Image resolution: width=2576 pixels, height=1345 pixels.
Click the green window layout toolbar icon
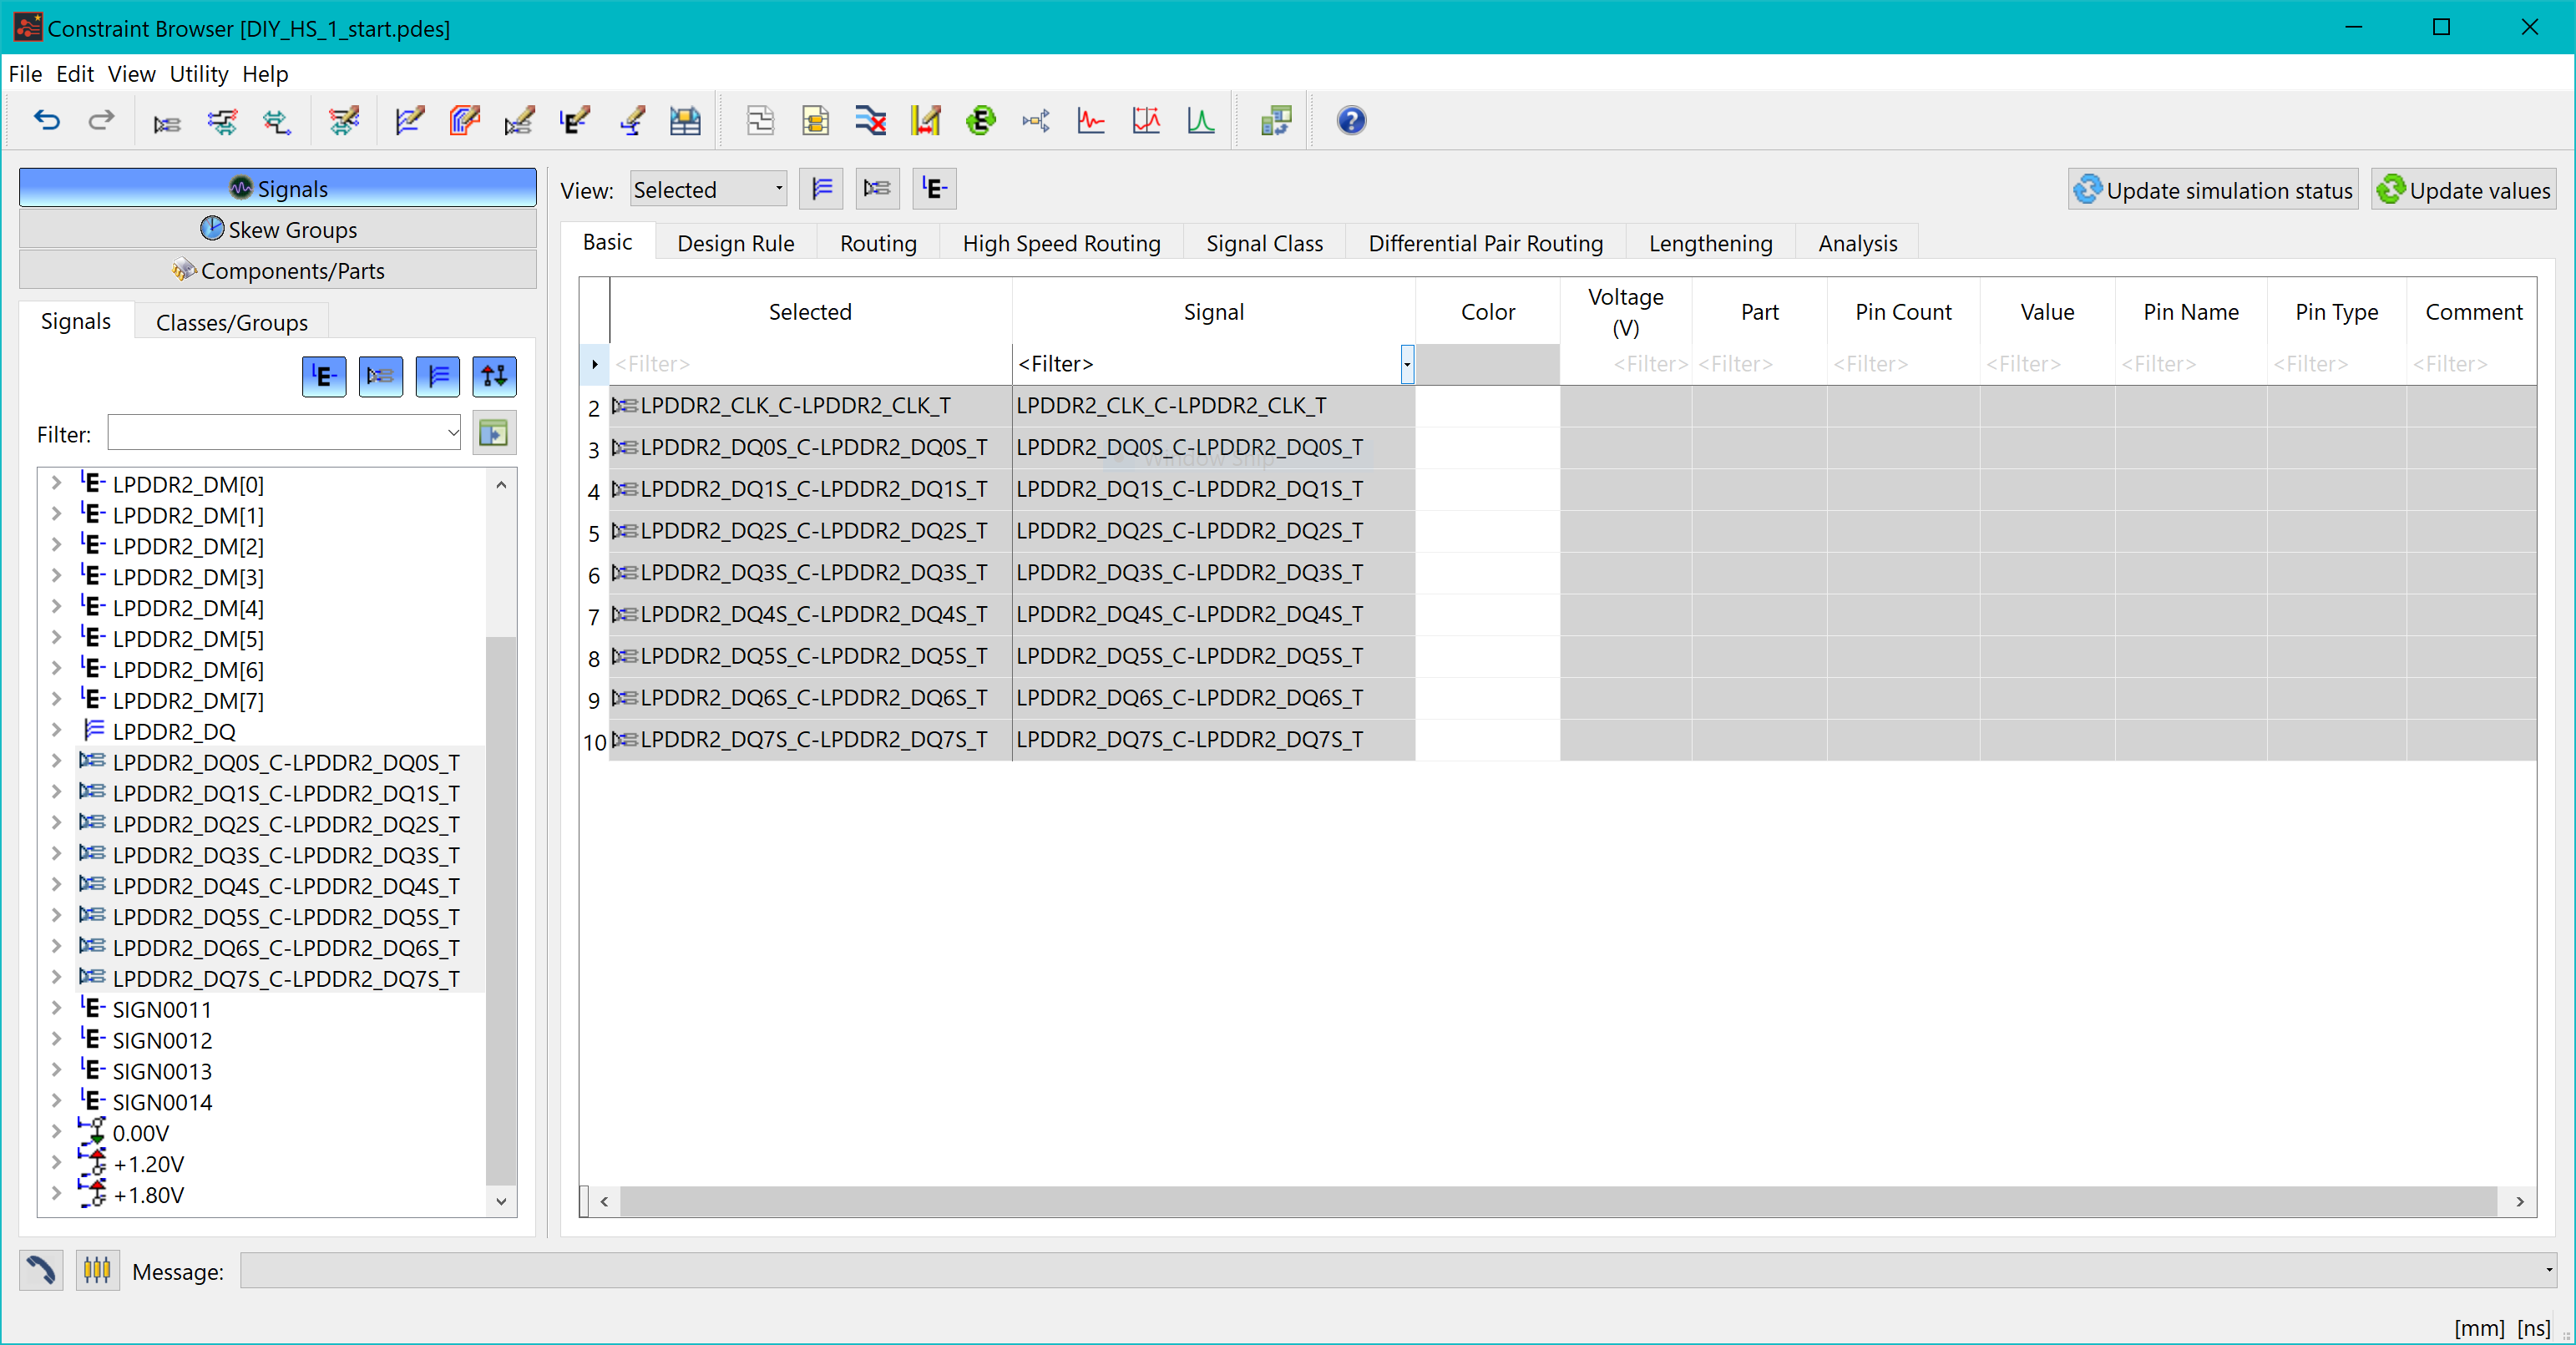1276,122
